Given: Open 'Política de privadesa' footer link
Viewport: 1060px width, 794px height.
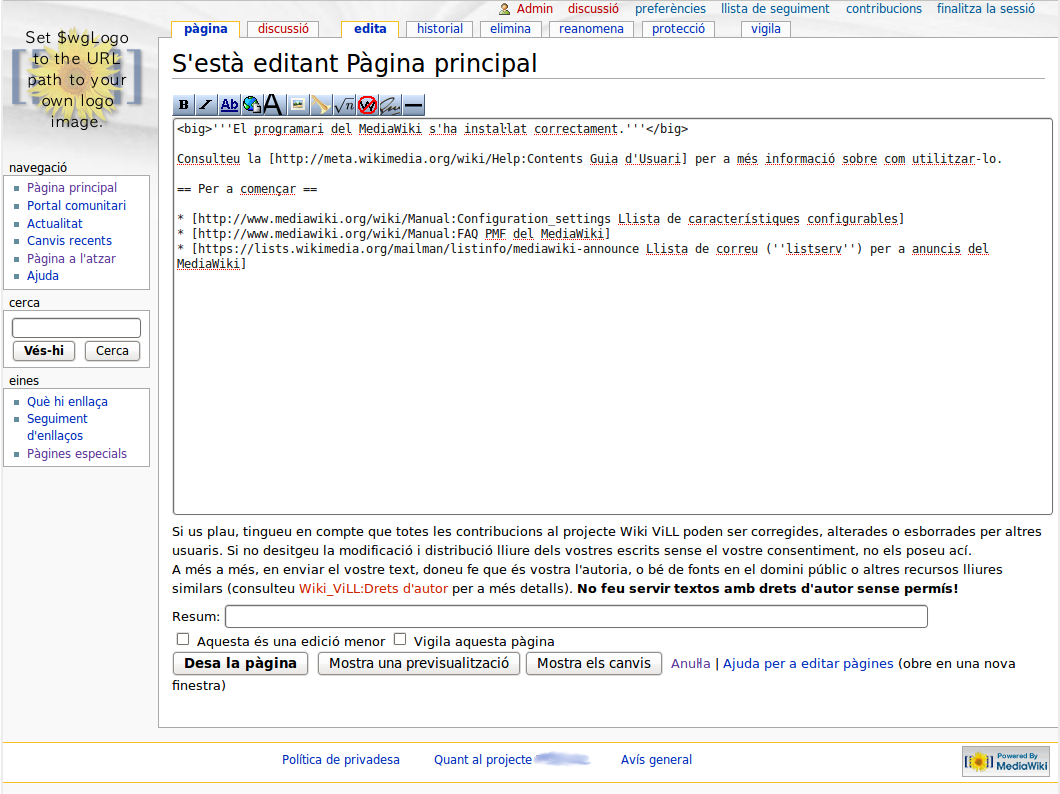Looking at the screenshot, I should (341, 760).
